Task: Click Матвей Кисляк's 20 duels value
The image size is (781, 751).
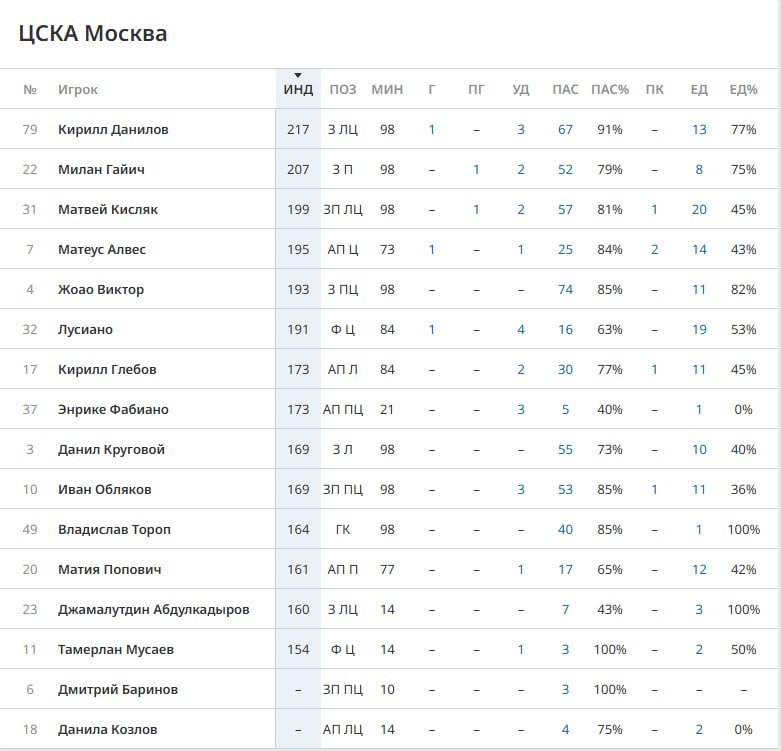Action: pos(699,209)
